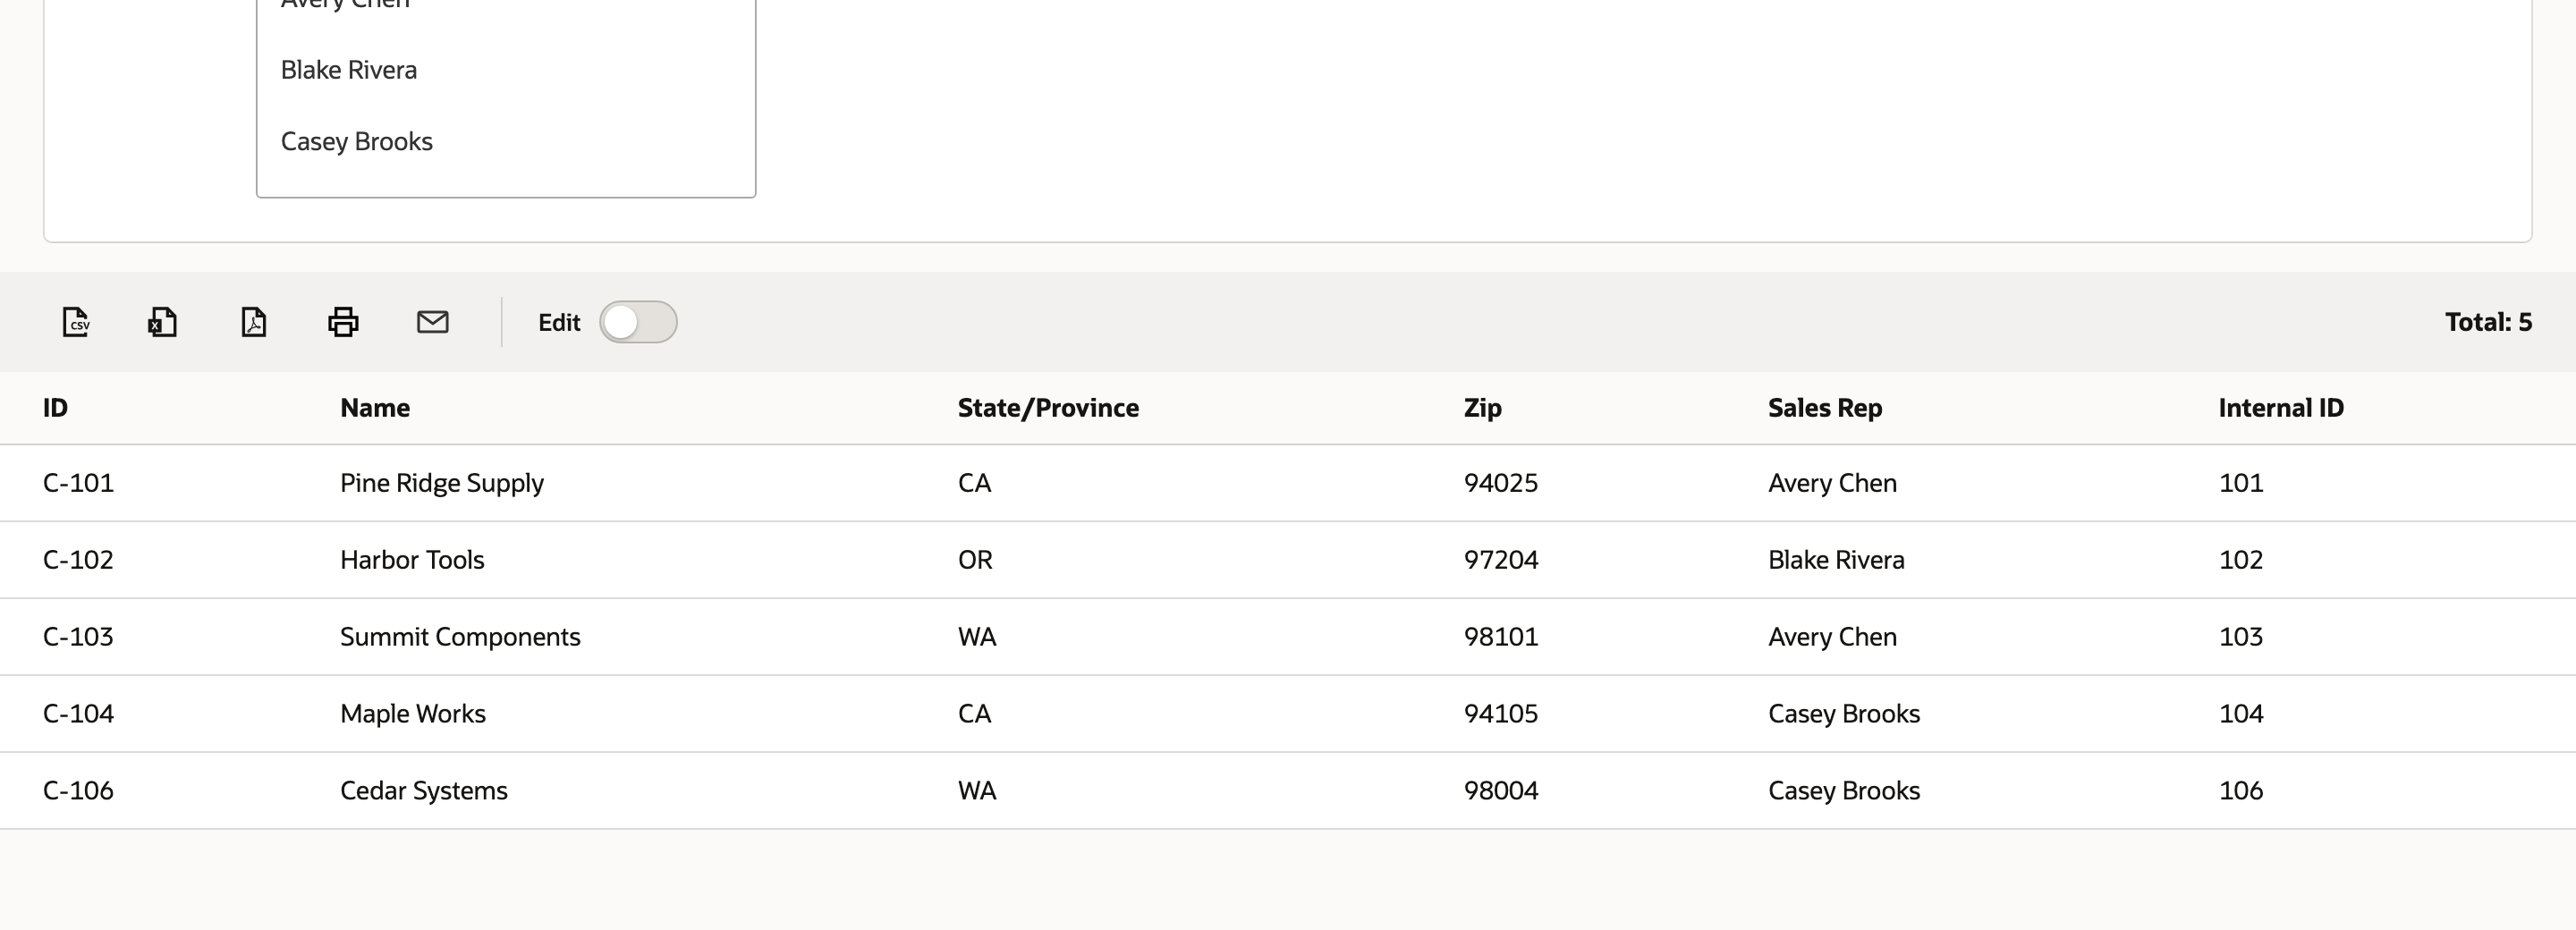Click zip code 94025
The height and width of the screenshot is (930, 2576).
[x=1501, y=483]
